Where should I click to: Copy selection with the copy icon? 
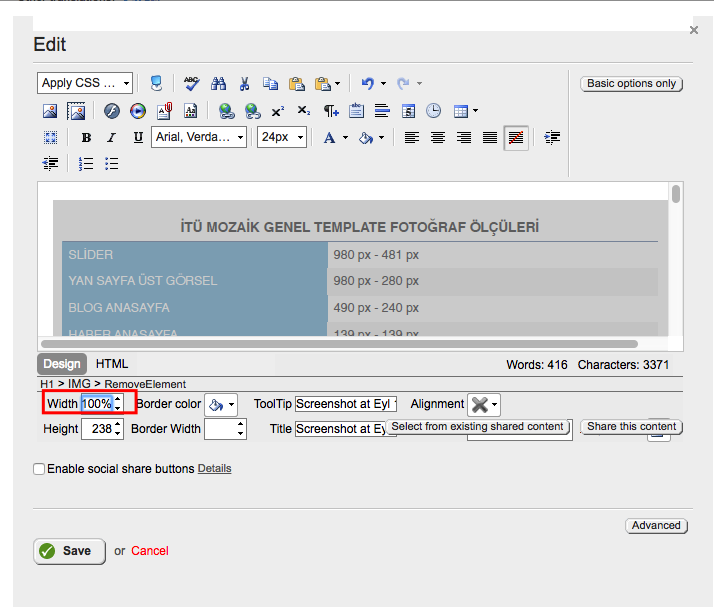click(270, 83)
